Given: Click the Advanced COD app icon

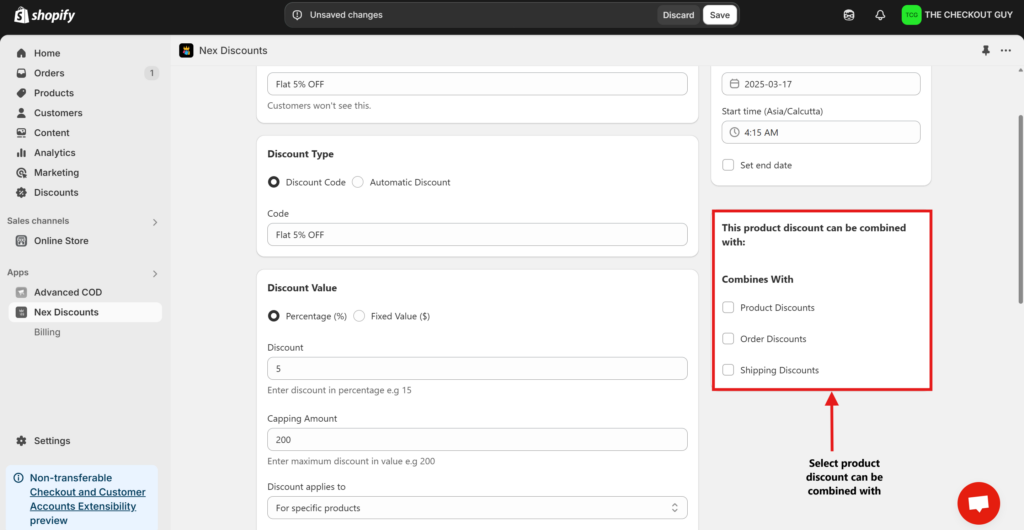Looking at the screenshot, I should coord(22,292).
